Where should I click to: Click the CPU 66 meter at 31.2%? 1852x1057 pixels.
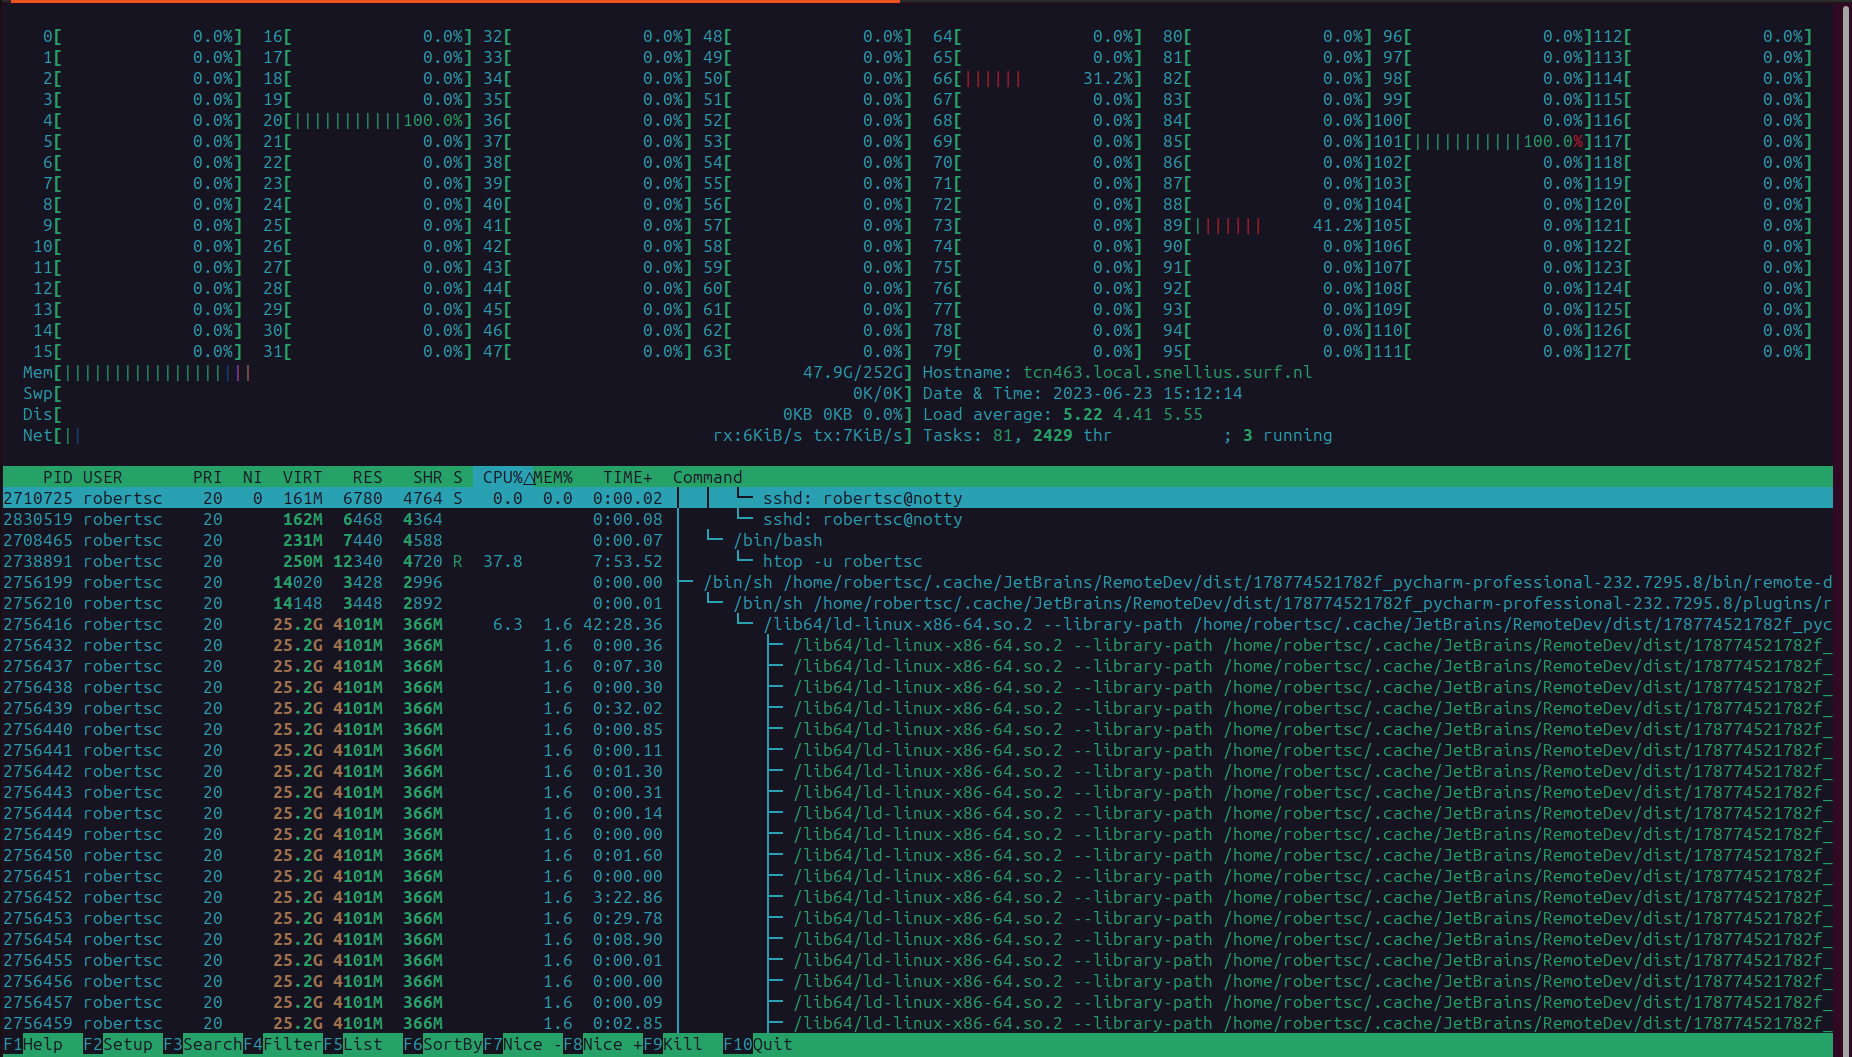point(1037,78)
